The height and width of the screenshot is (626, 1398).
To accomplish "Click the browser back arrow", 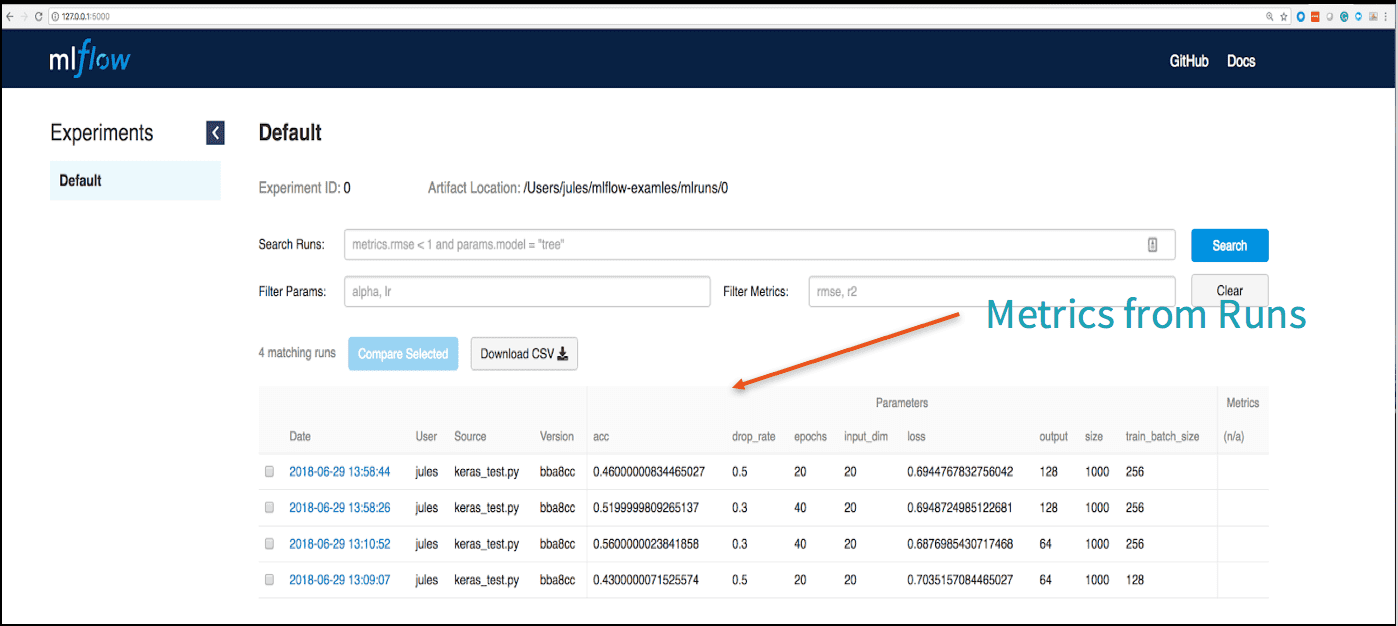I will [9, 16].
